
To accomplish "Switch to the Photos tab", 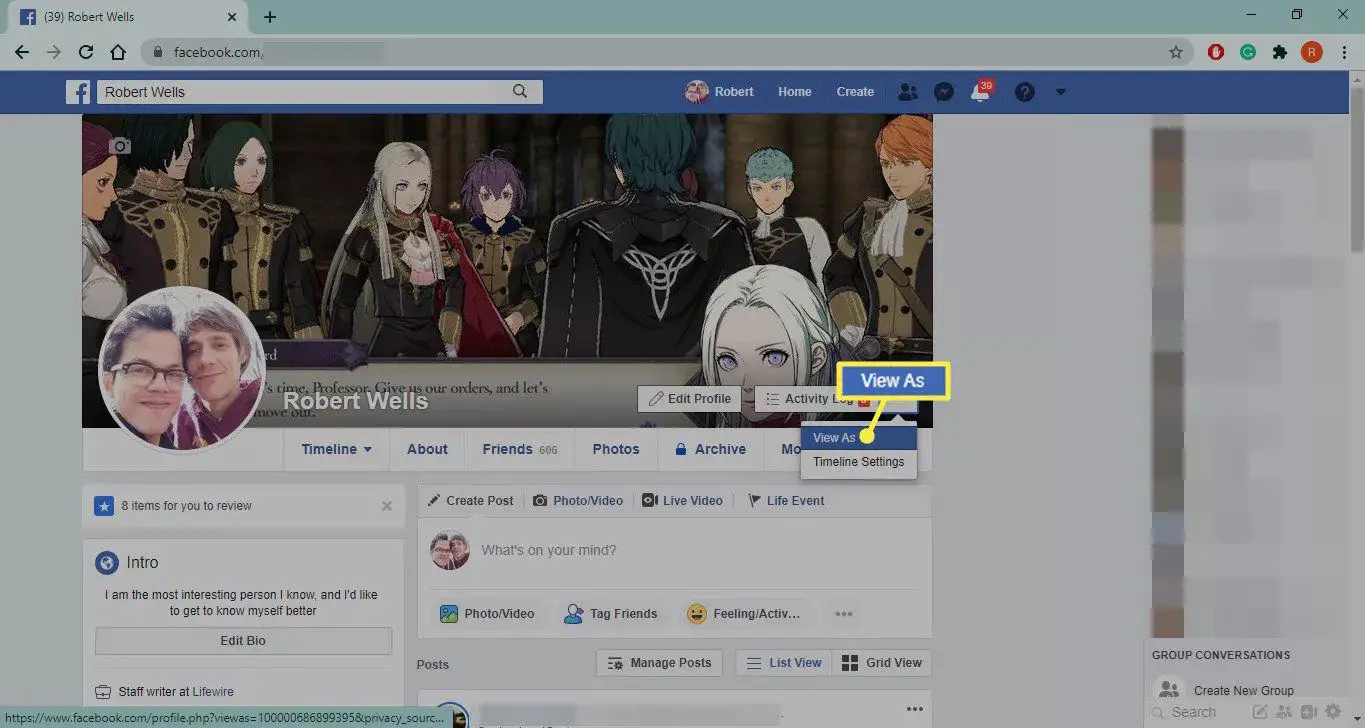I will (x=616, y=449).
